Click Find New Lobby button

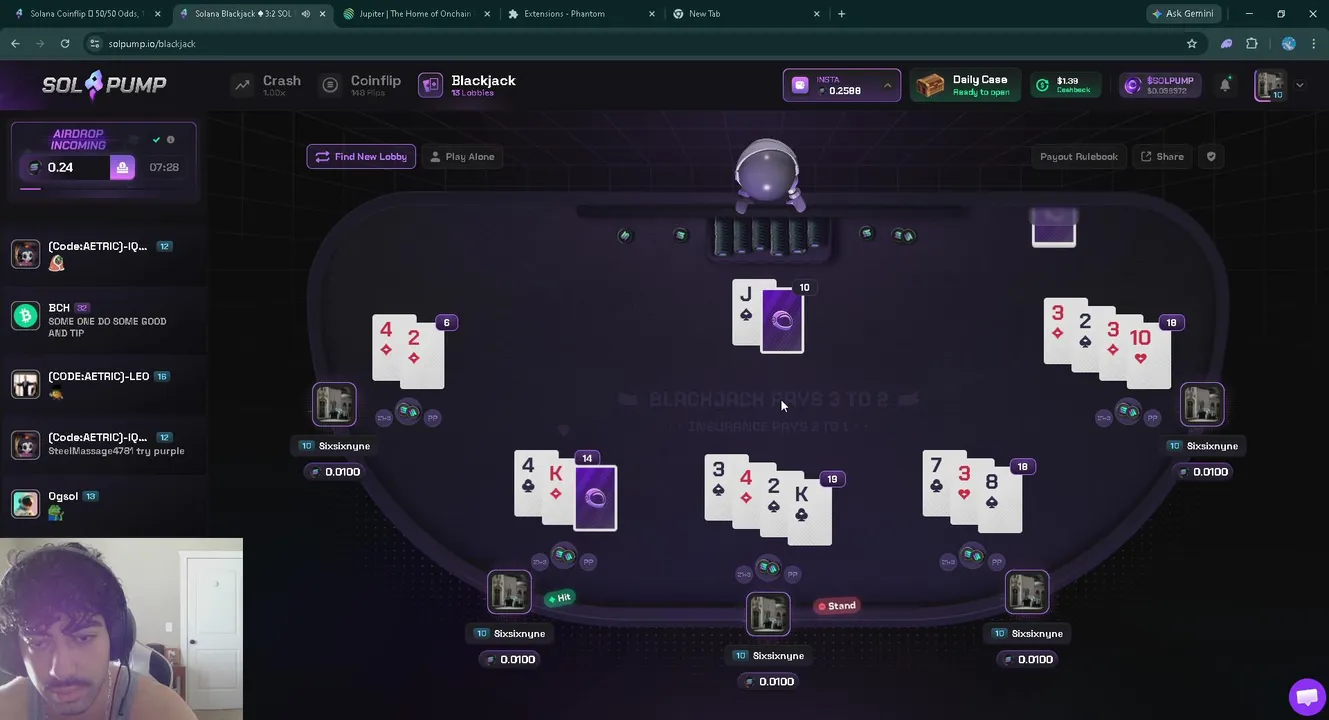point(361,157)
